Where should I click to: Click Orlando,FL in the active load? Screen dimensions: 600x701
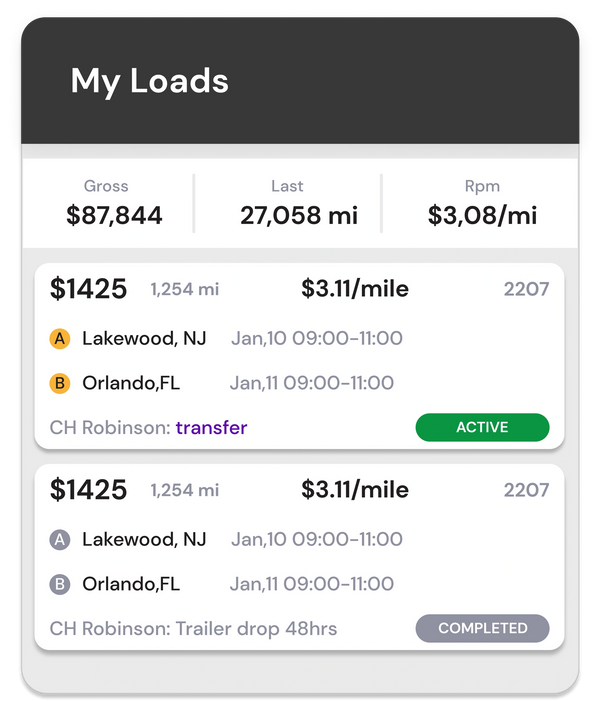[x=131, y=383]
